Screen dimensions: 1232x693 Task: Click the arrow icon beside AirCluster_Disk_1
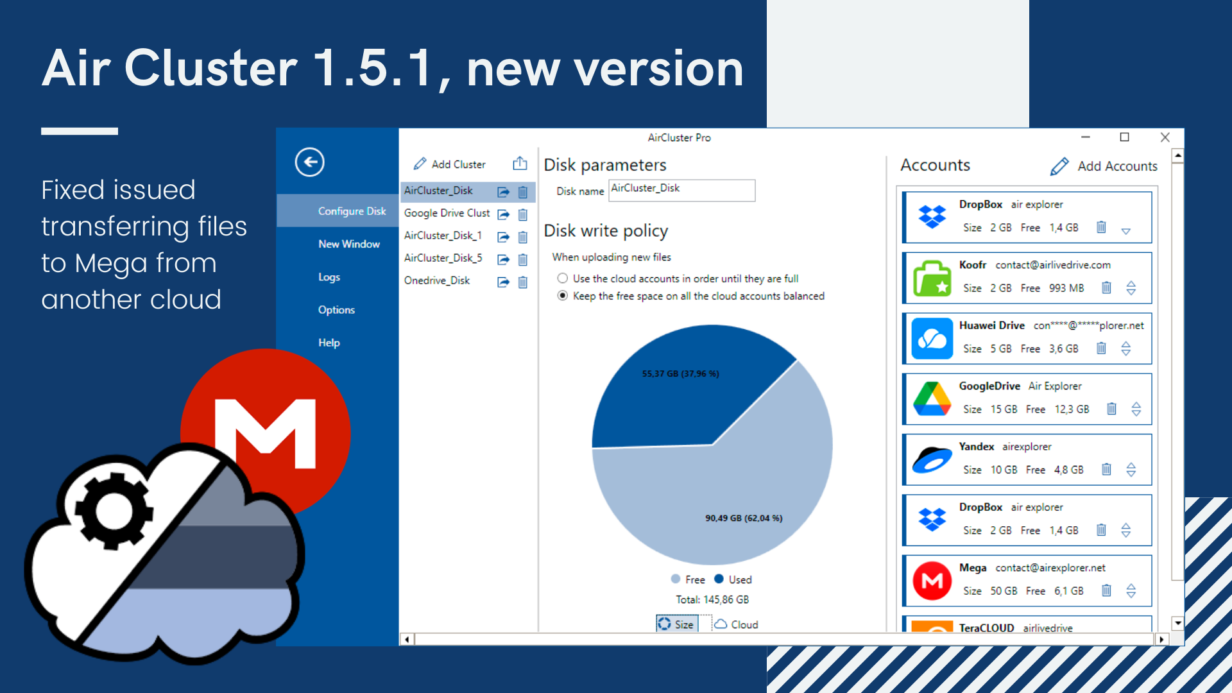tap(504, 237)
